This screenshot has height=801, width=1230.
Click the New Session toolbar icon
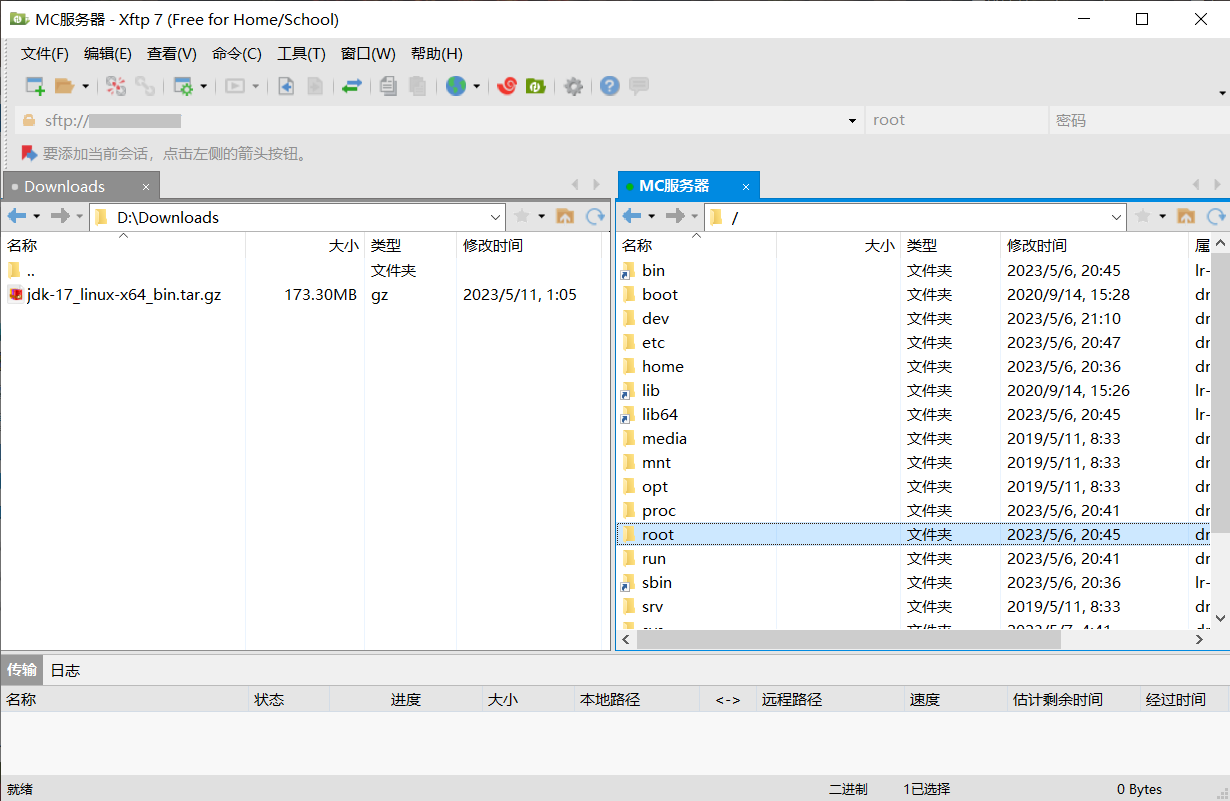(x=35, y=87)
